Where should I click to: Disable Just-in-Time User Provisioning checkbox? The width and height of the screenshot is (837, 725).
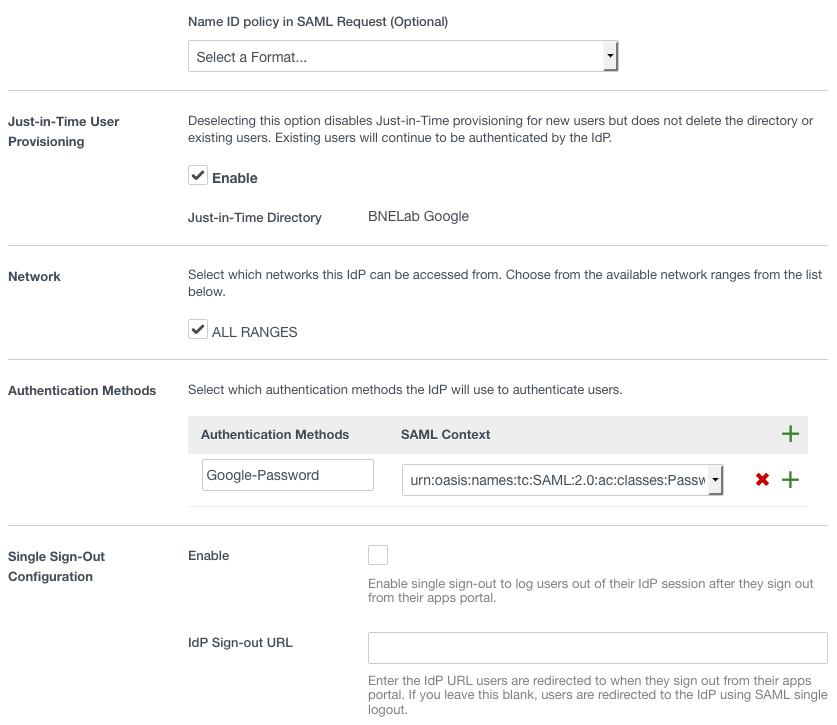[198, 176]
